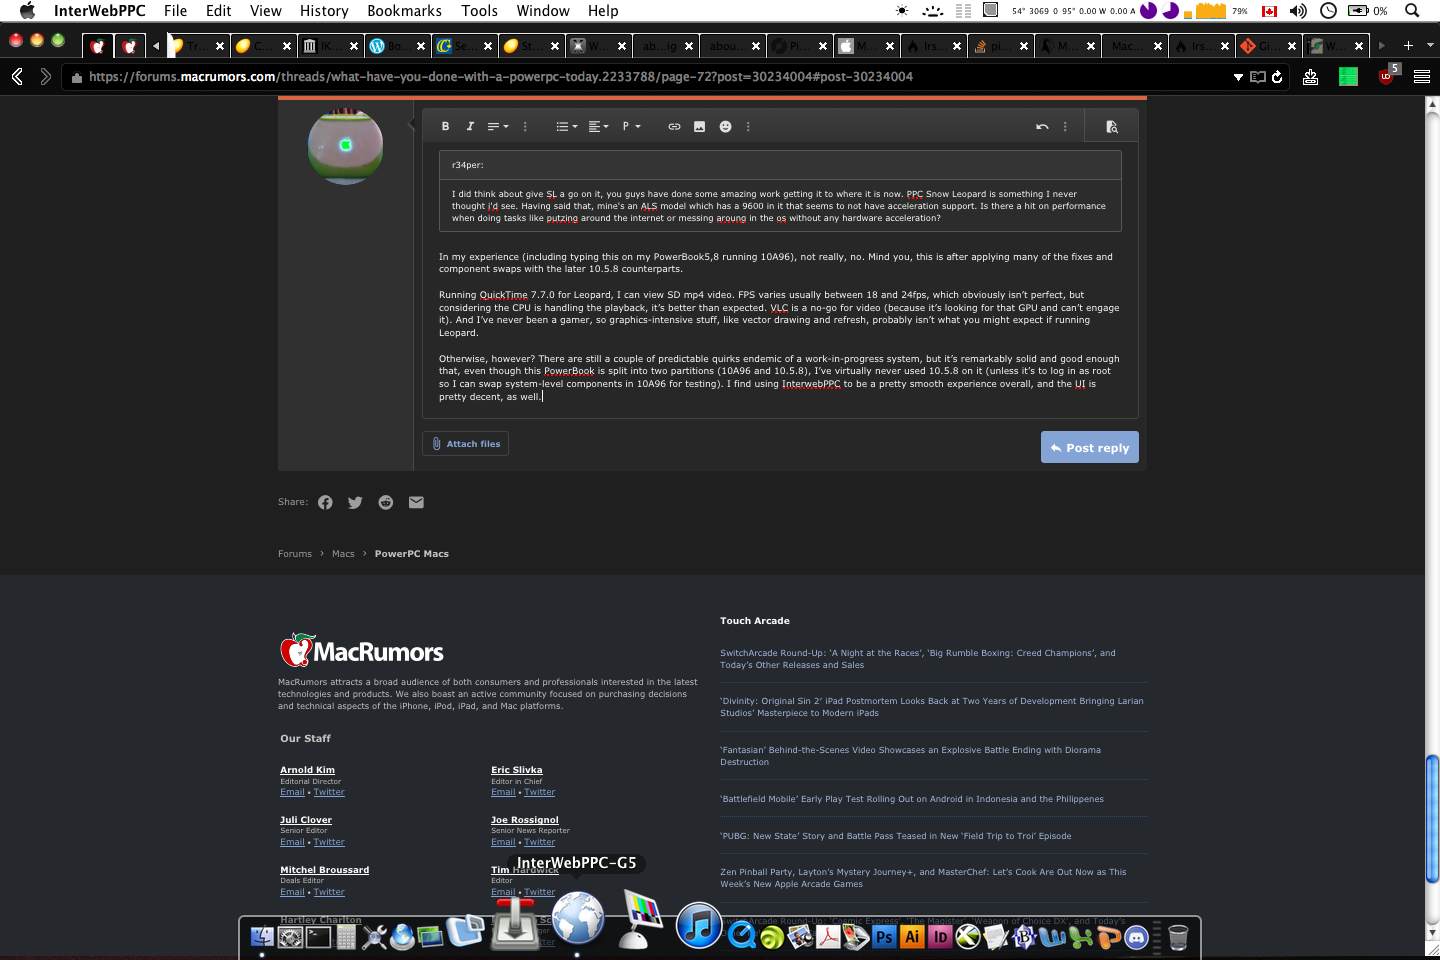
Task: Preview the reply with the preview icon
Action: tap(1111, 127)
